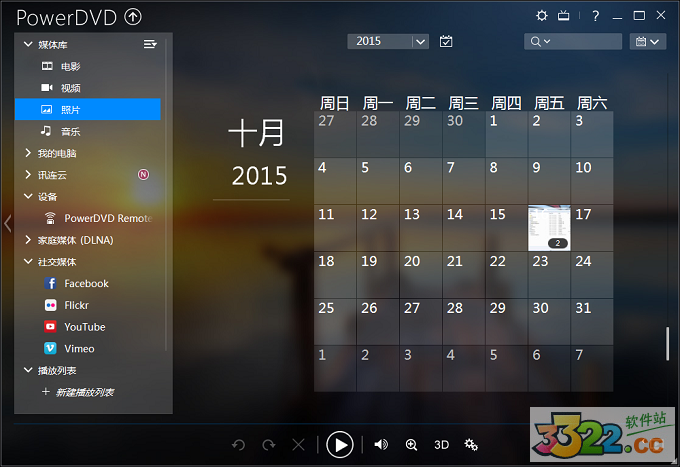Select October 15 calendar cell
This screenshot has width=680, height=467.
coord(507,228)
